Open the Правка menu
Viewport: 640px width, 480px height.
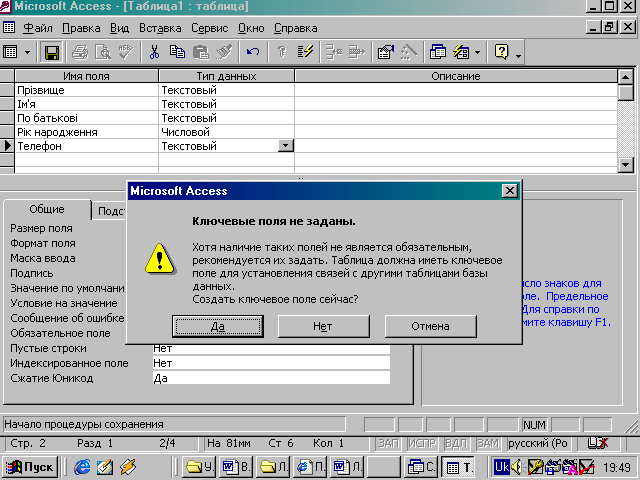tap(81, 28)
